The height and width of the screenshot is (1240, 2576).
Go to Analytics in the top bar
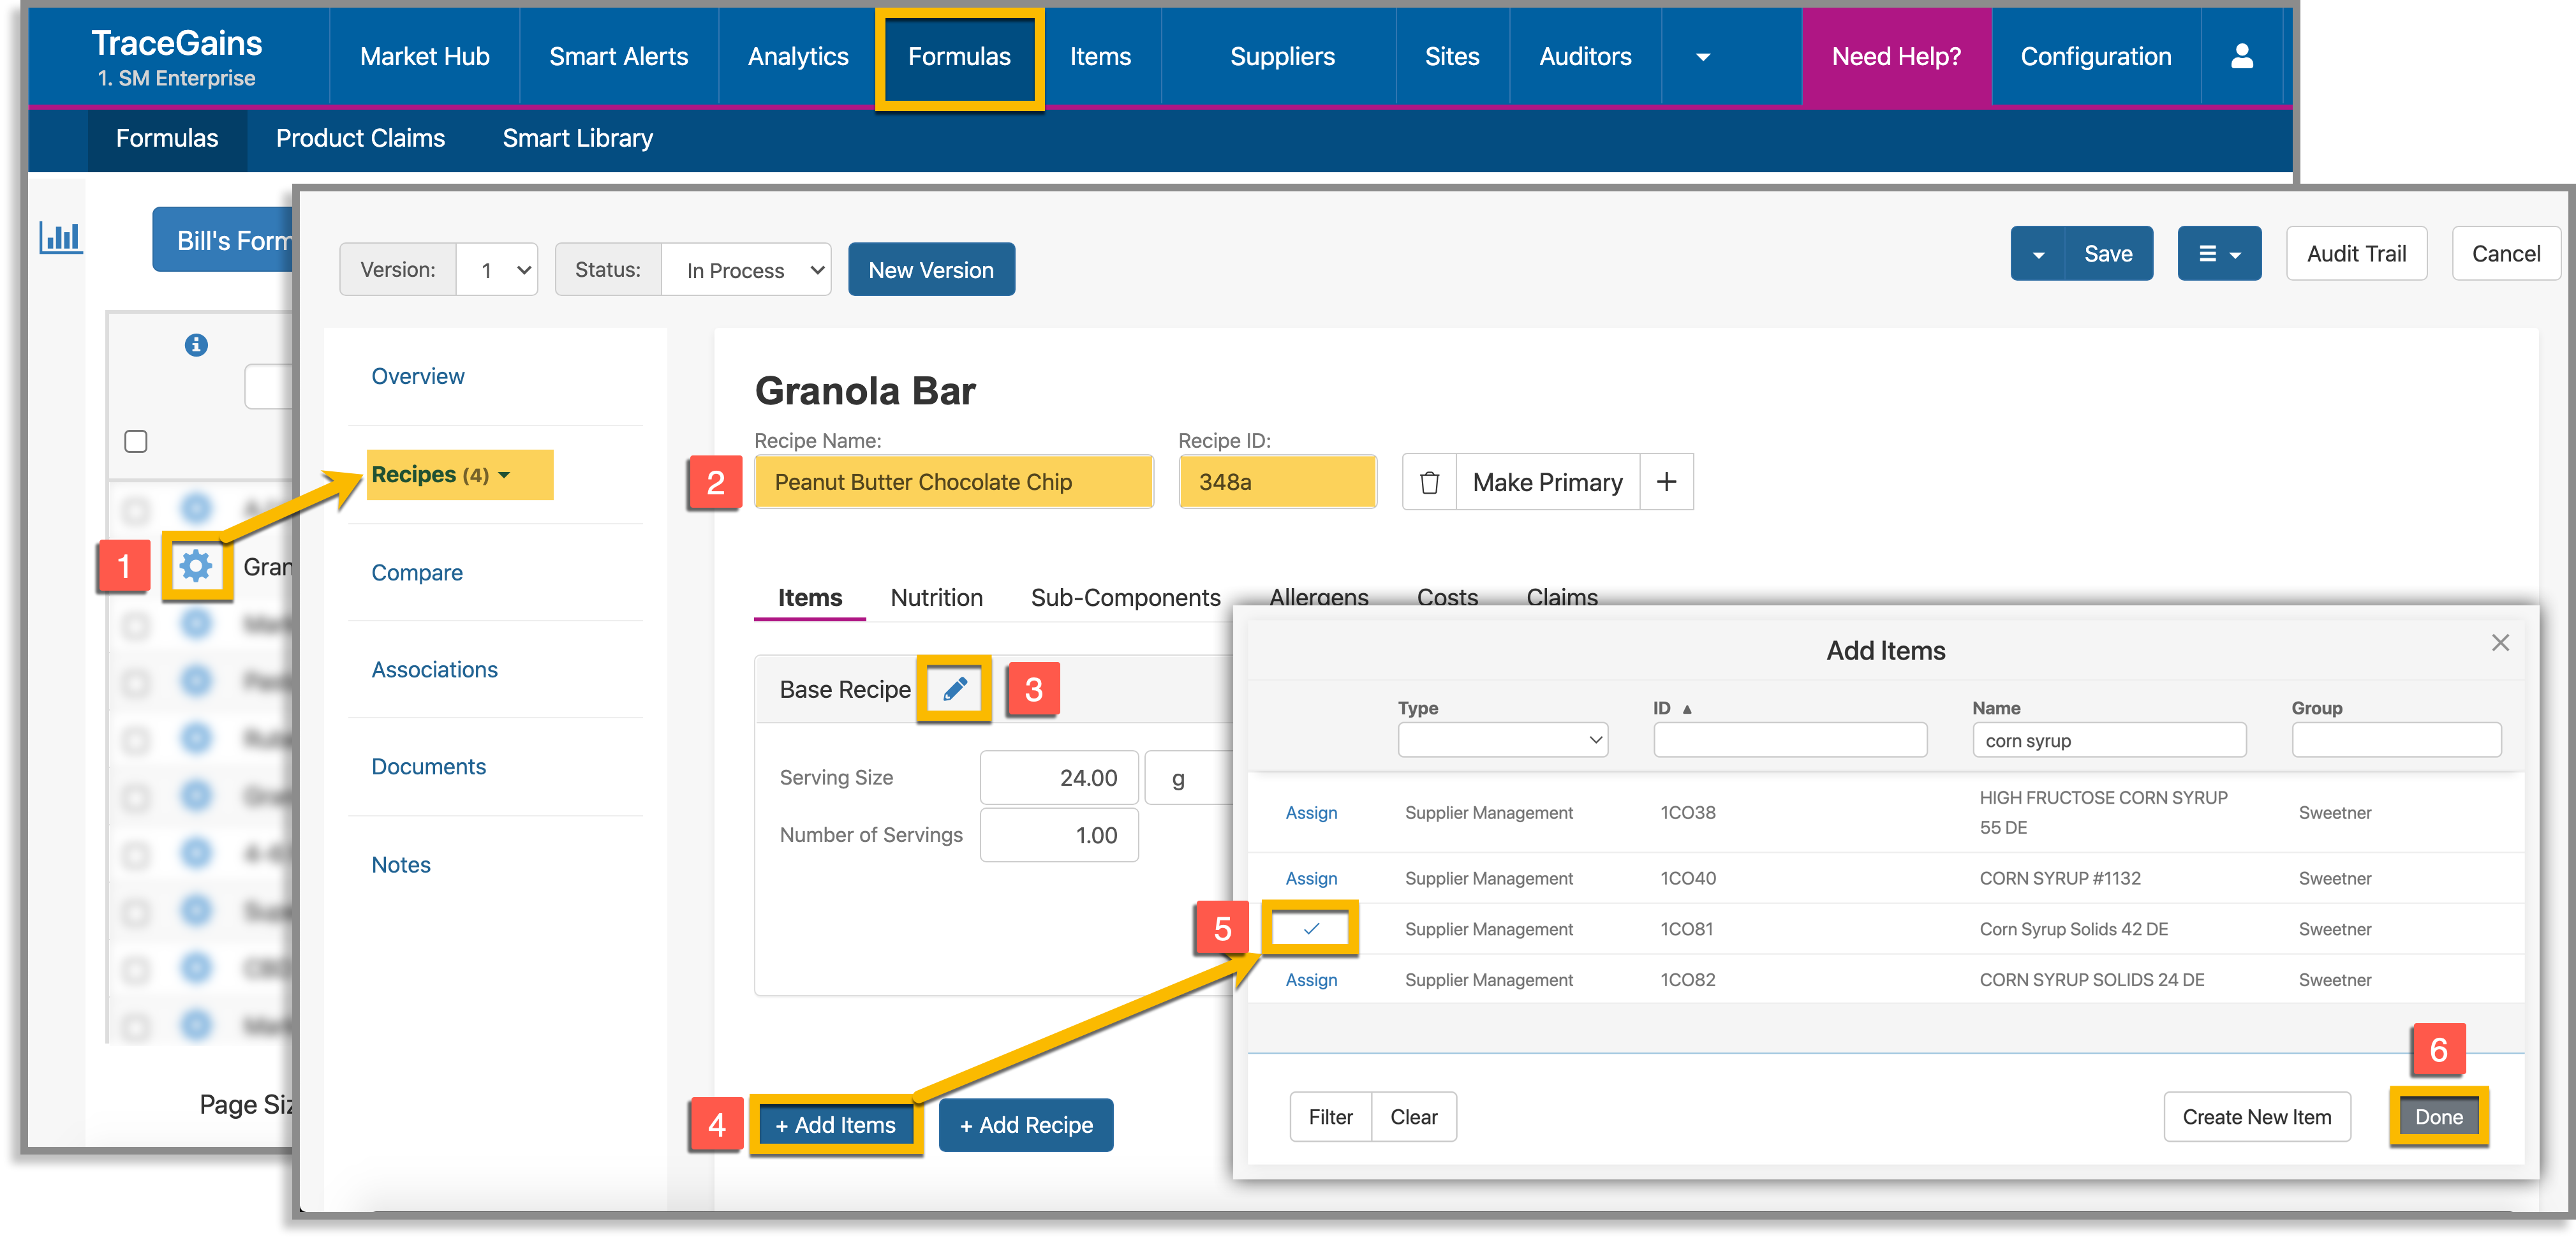(x=798, y=57)
